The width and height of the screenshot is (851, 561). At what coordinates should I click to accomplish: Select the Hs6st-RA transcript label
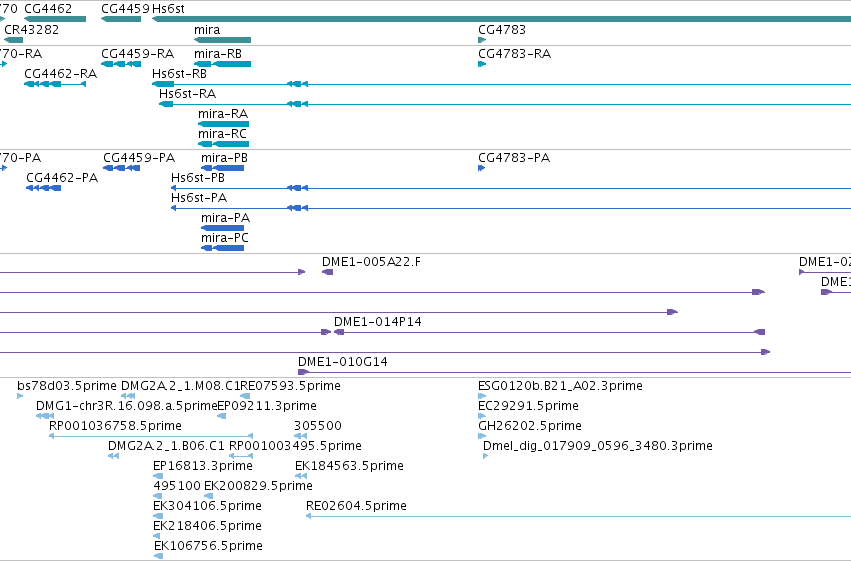[x=187, y=93]
